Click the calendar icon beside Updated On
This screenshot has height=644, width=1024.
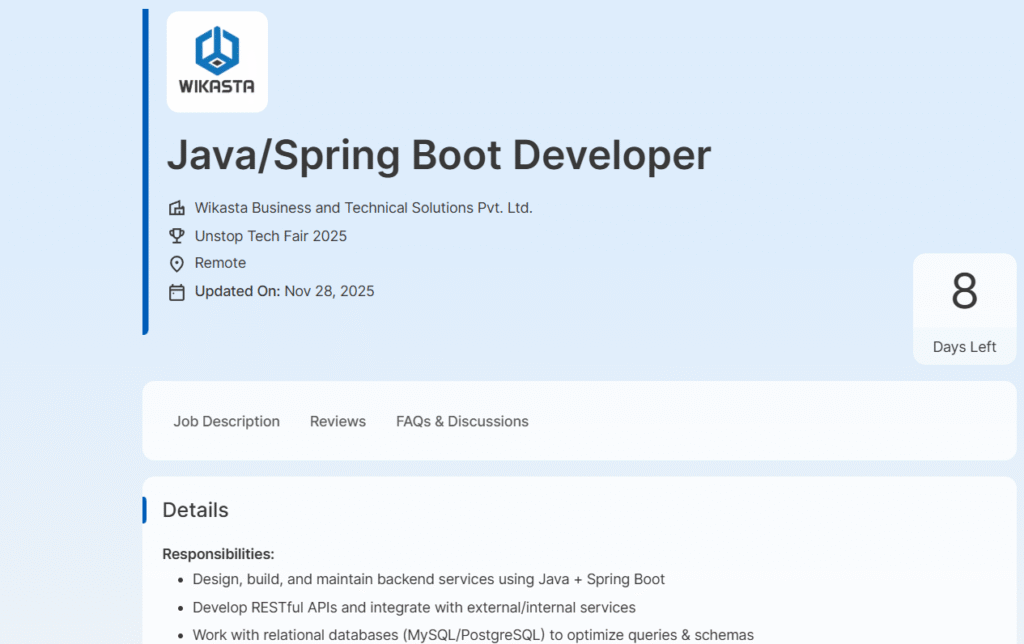click(177, 292)
